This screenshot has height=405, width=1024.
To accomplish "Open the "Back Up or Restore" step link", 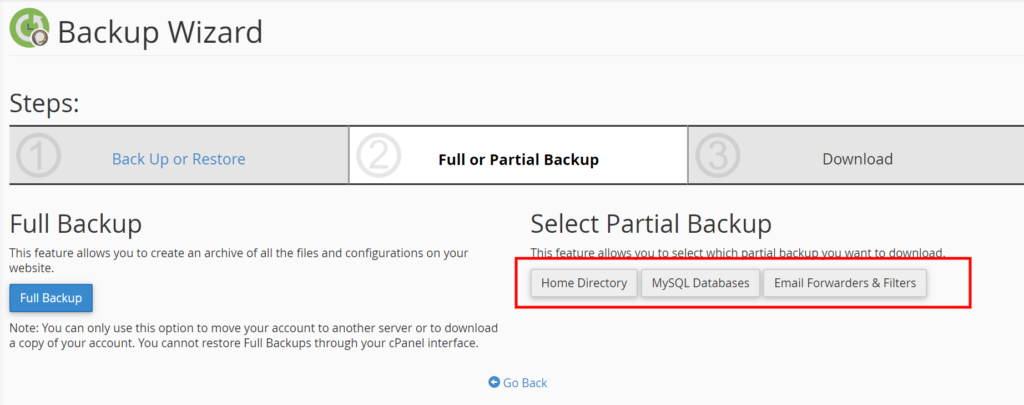I will pos(178,159).
